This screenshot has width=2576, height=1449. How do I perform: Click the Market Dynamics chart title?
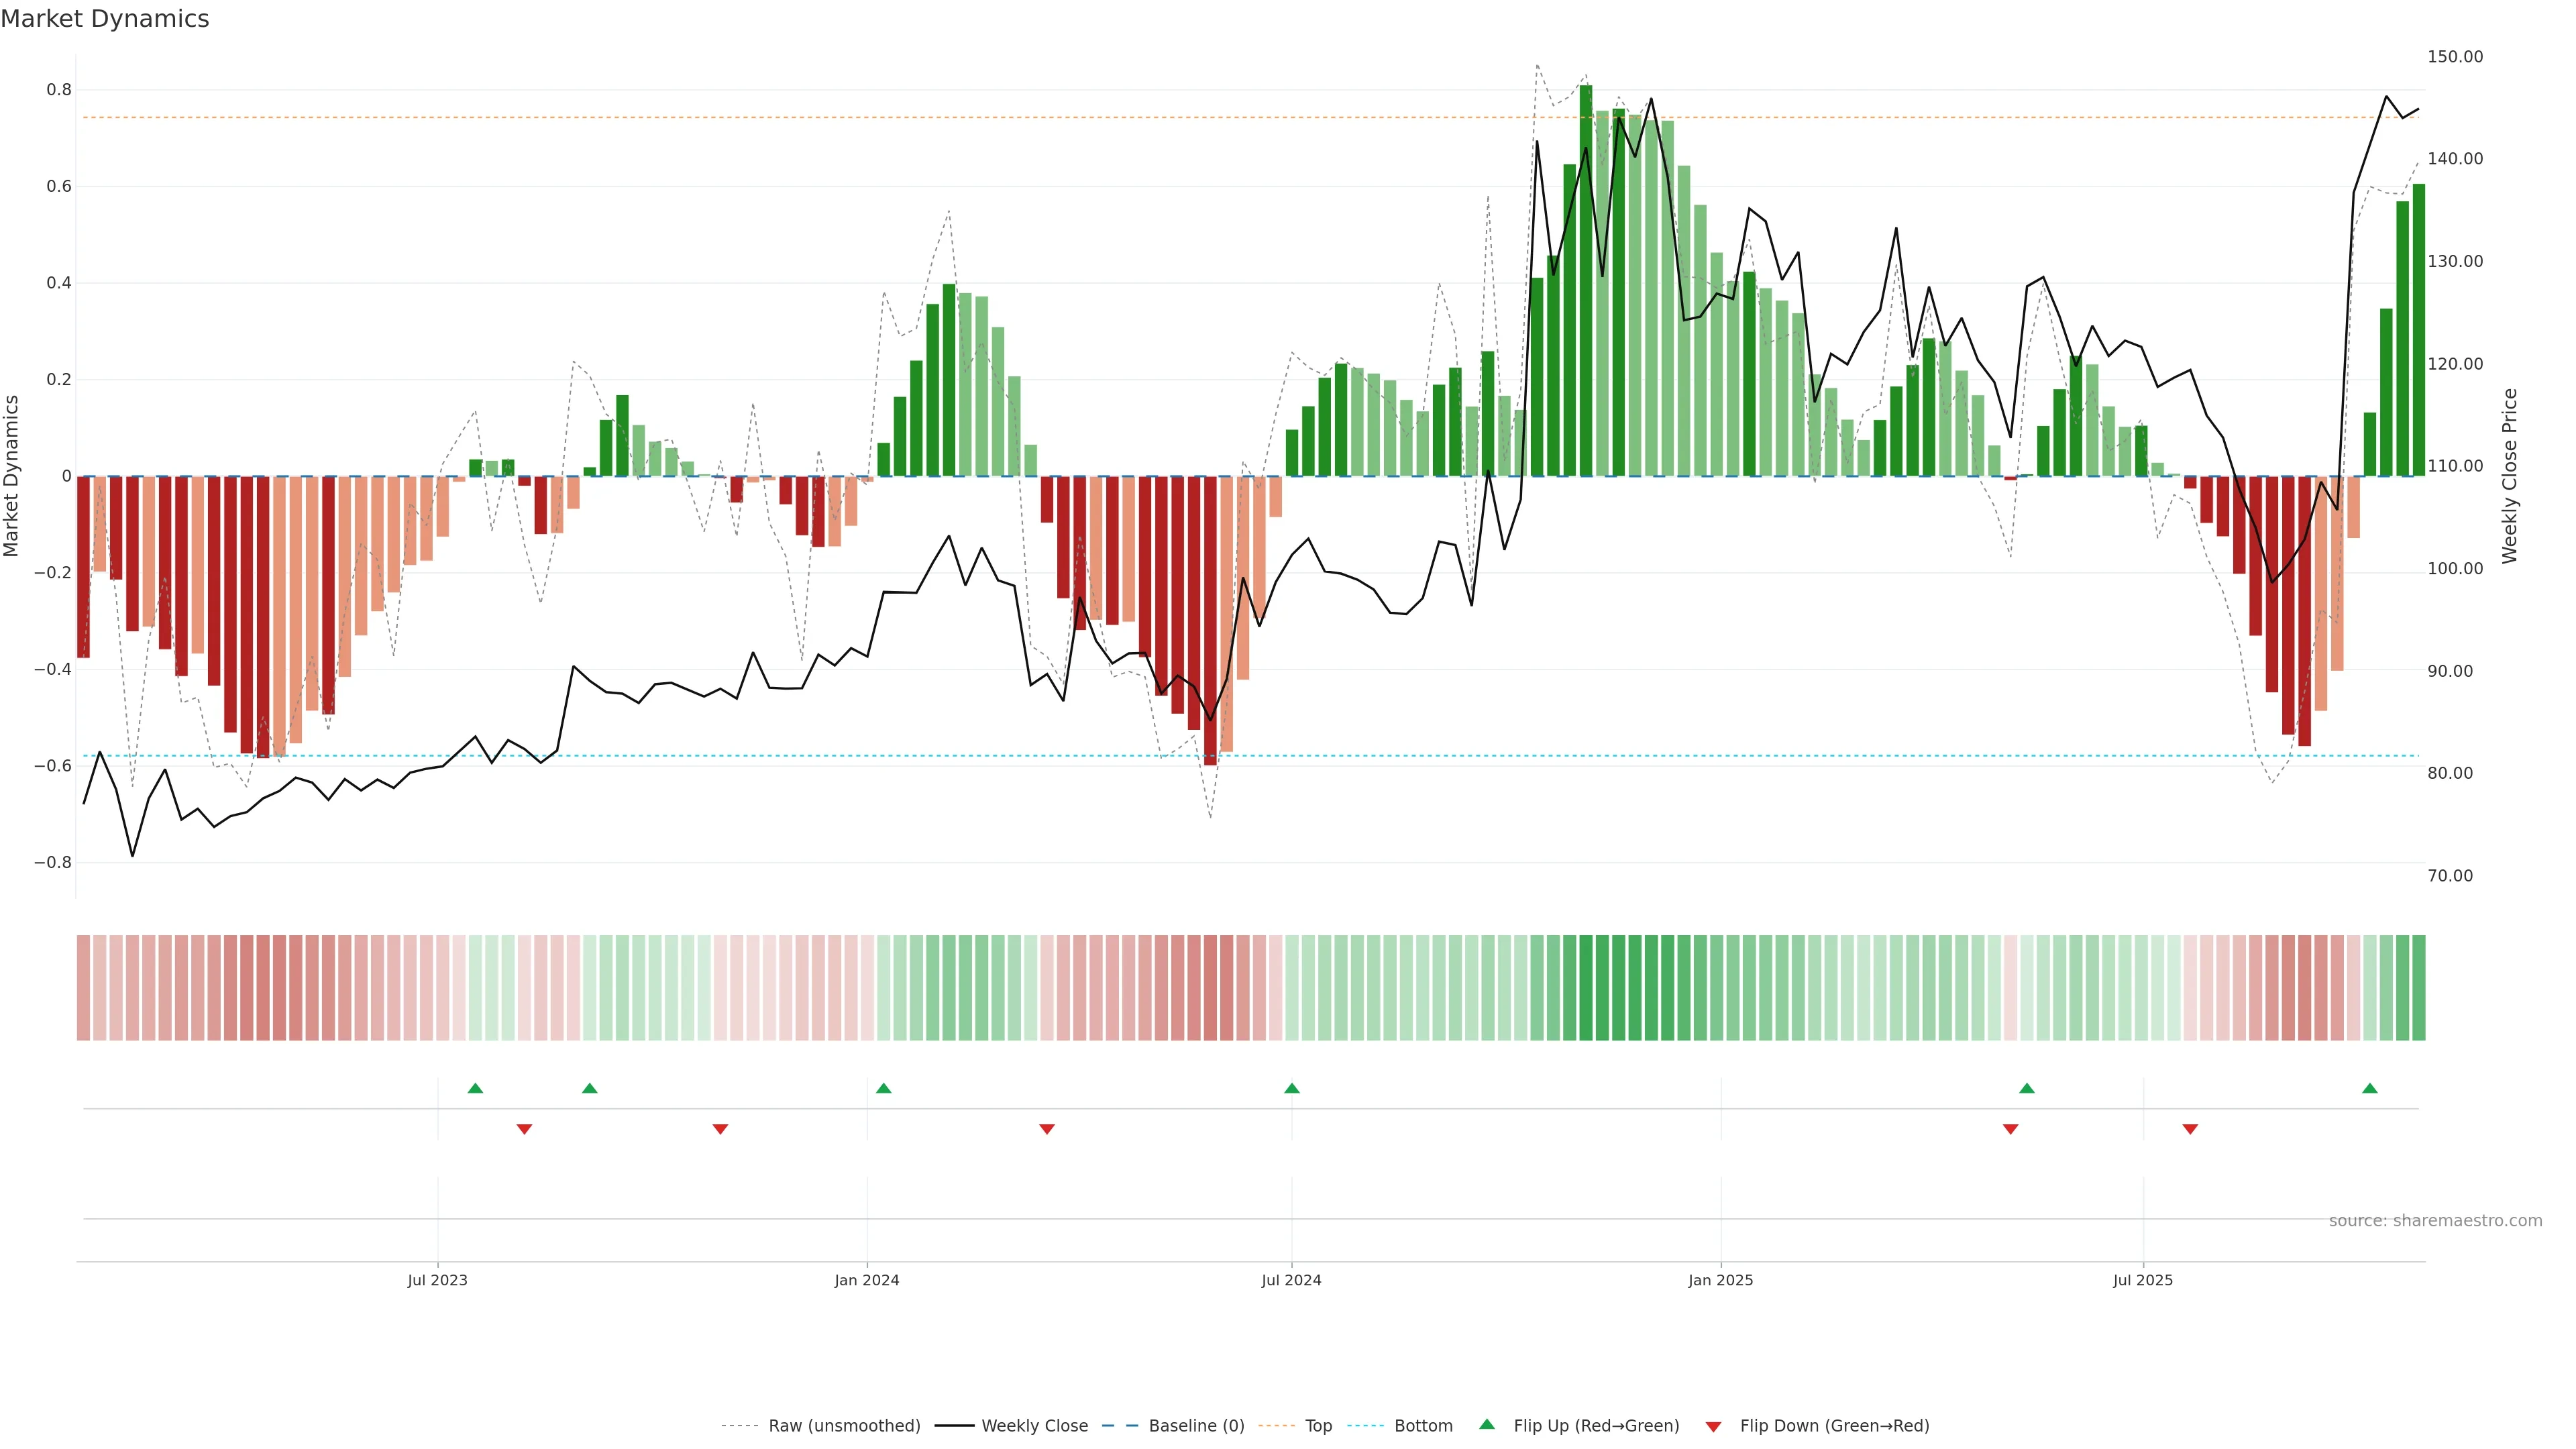(105, 19)
